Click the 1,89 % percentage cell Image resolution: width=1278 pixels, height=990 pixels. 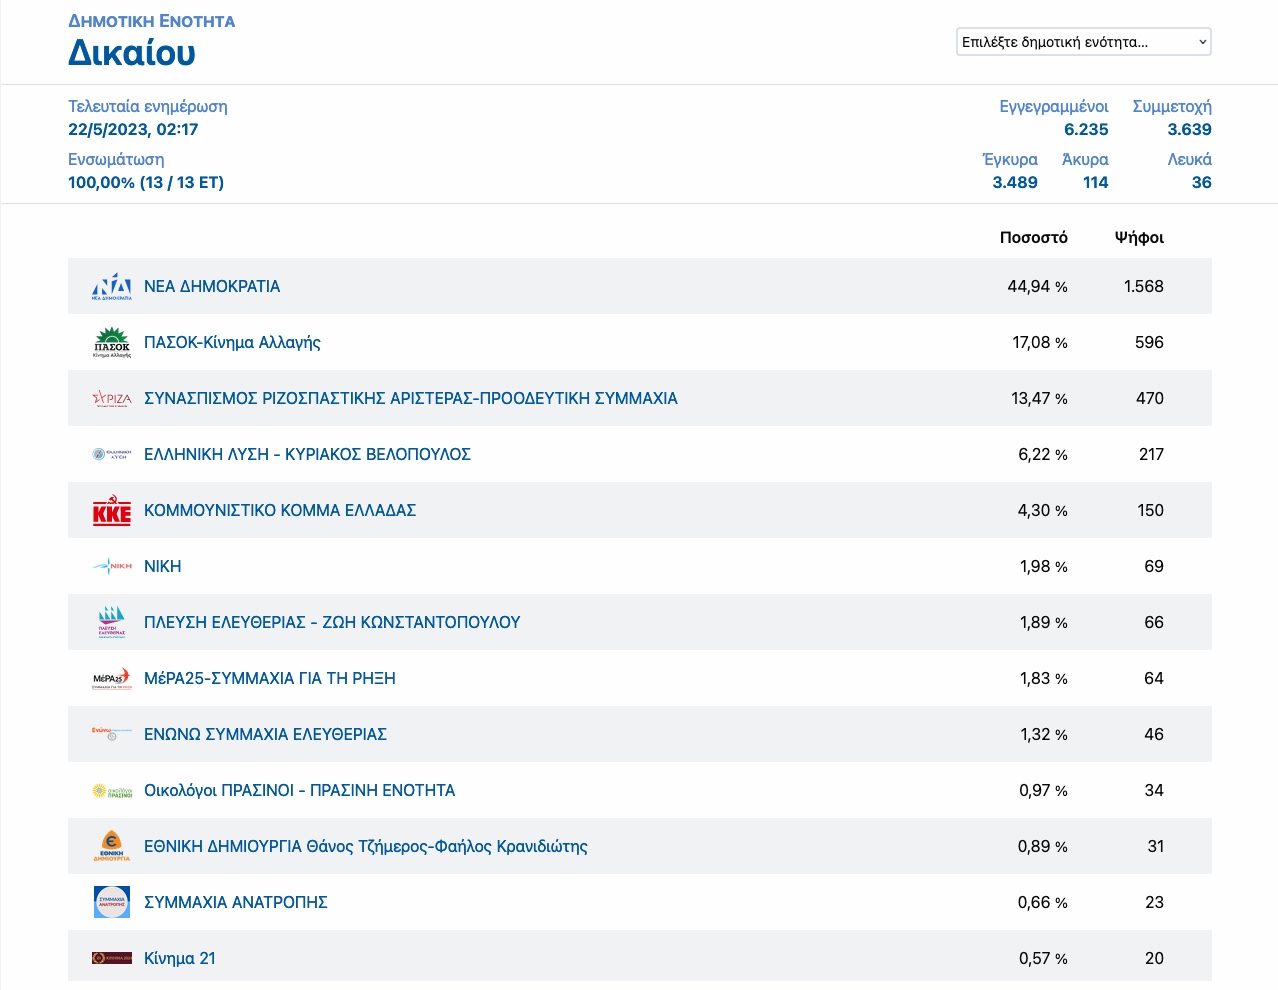pyautogui.click(x=1044, y=622)
